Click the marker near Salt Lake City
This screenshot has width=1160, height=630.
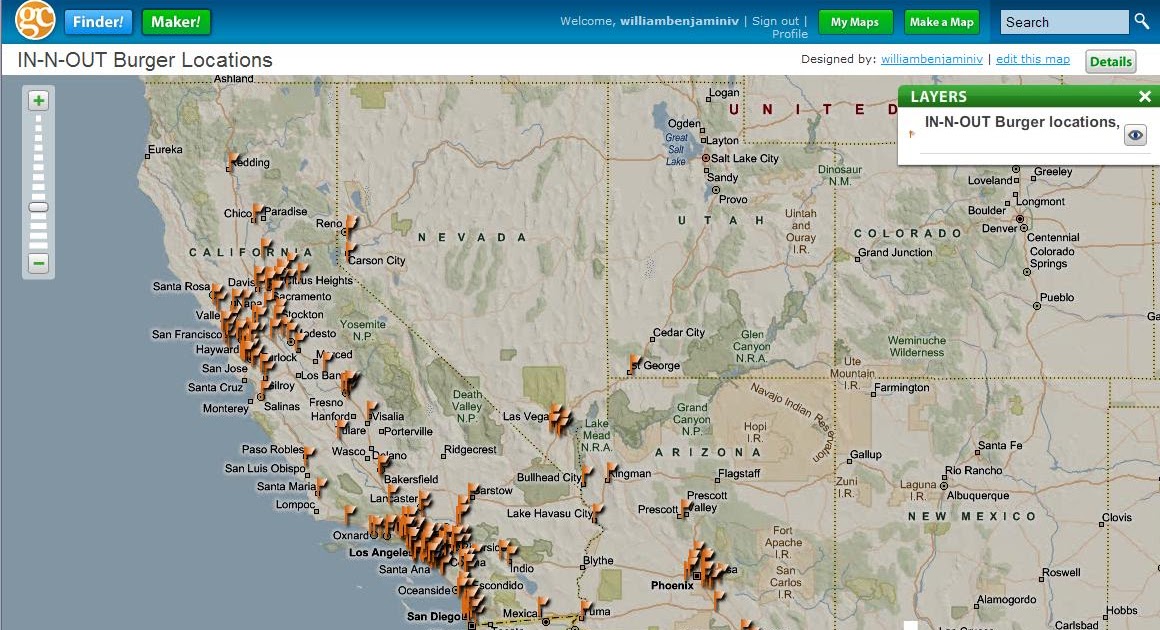click(x=707, y=156)
